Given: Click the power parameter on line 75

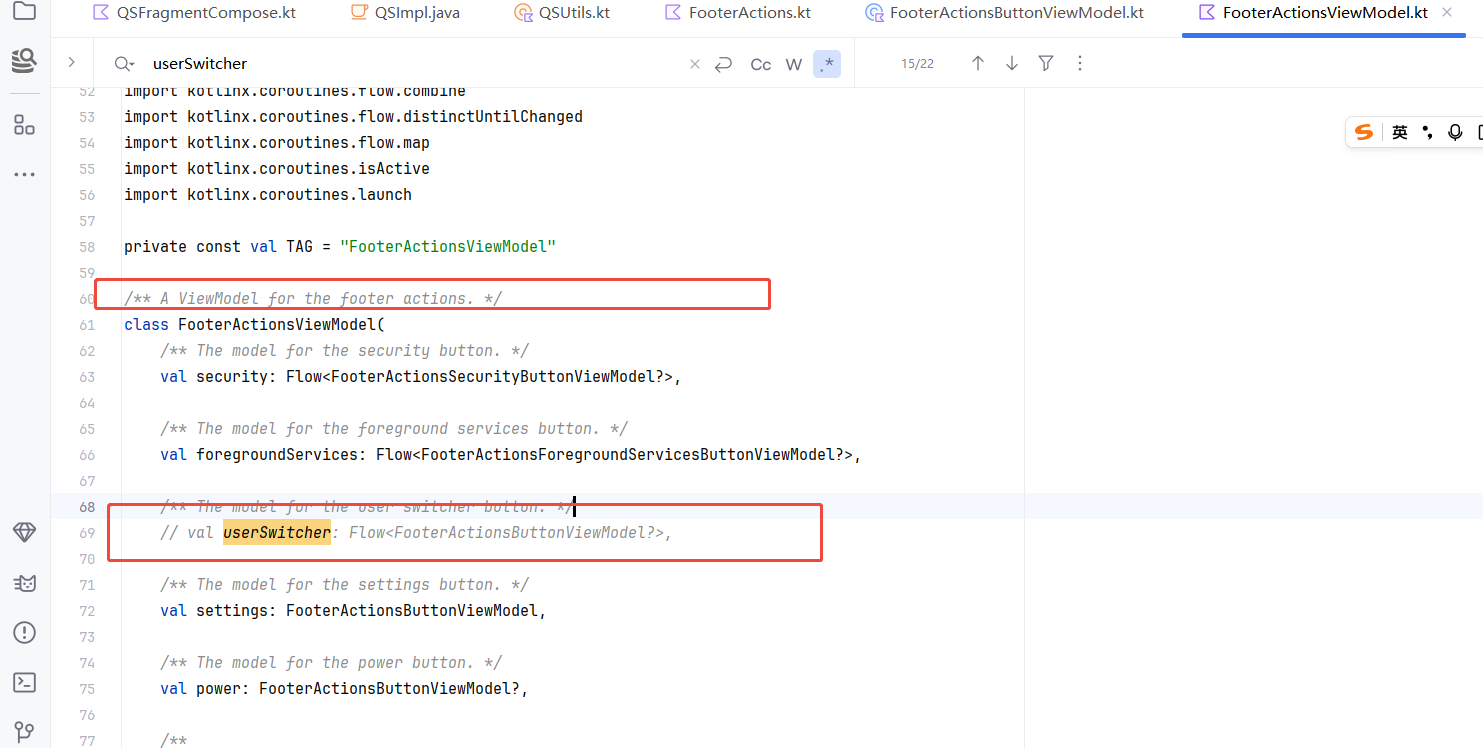Looking at the screenshot, I should [219, 689].
